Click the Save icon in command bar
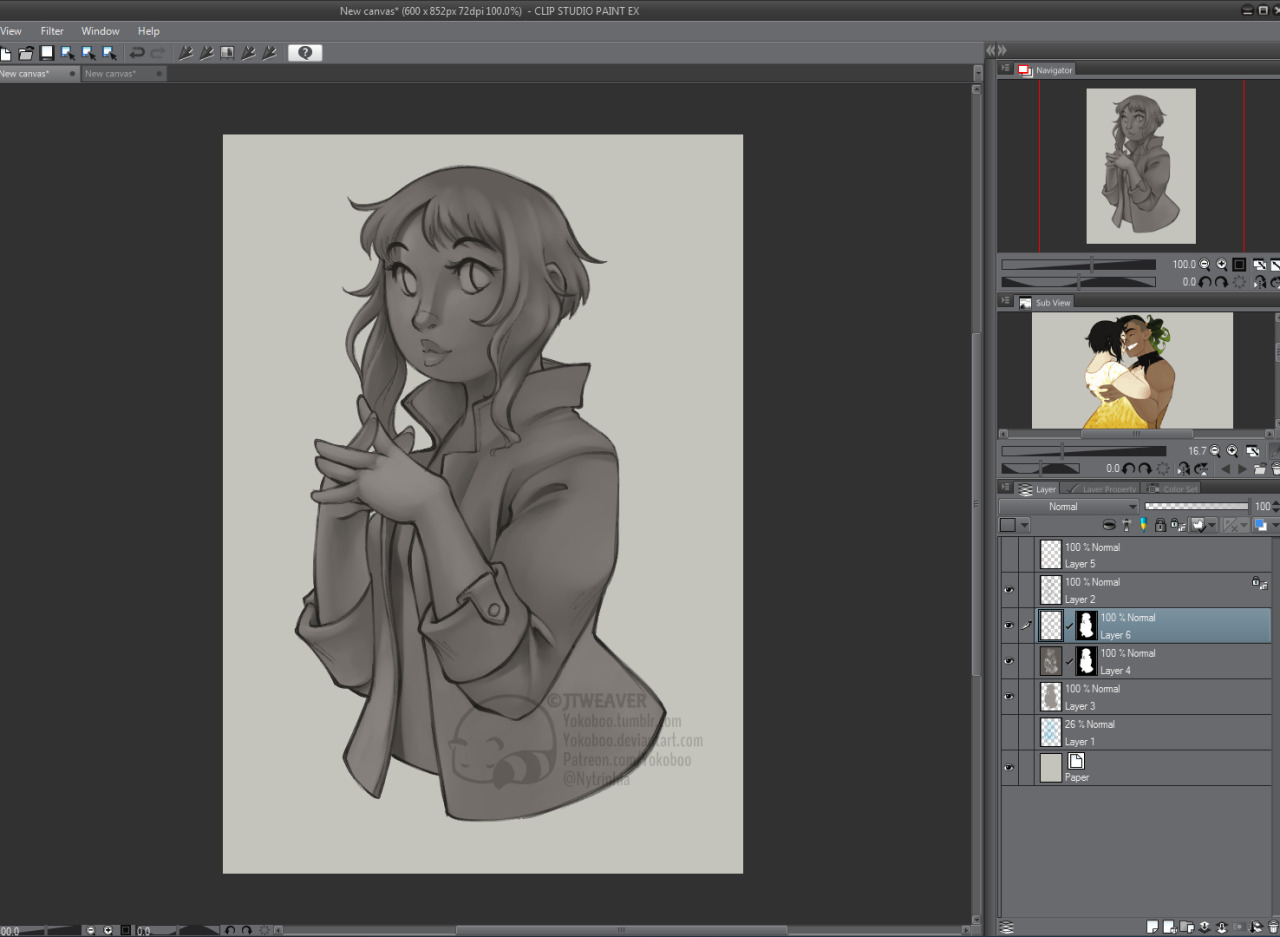 tap(46, 53)
